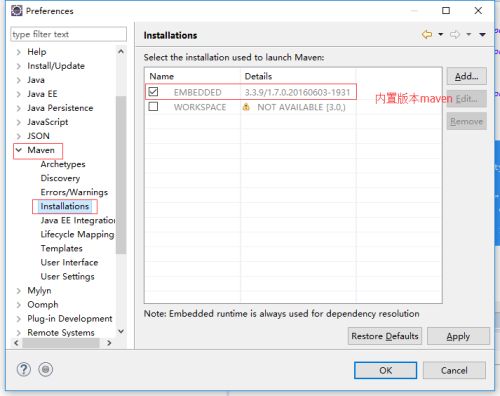
Task: Collapse the Maven tree node
Action: [19, 150]
